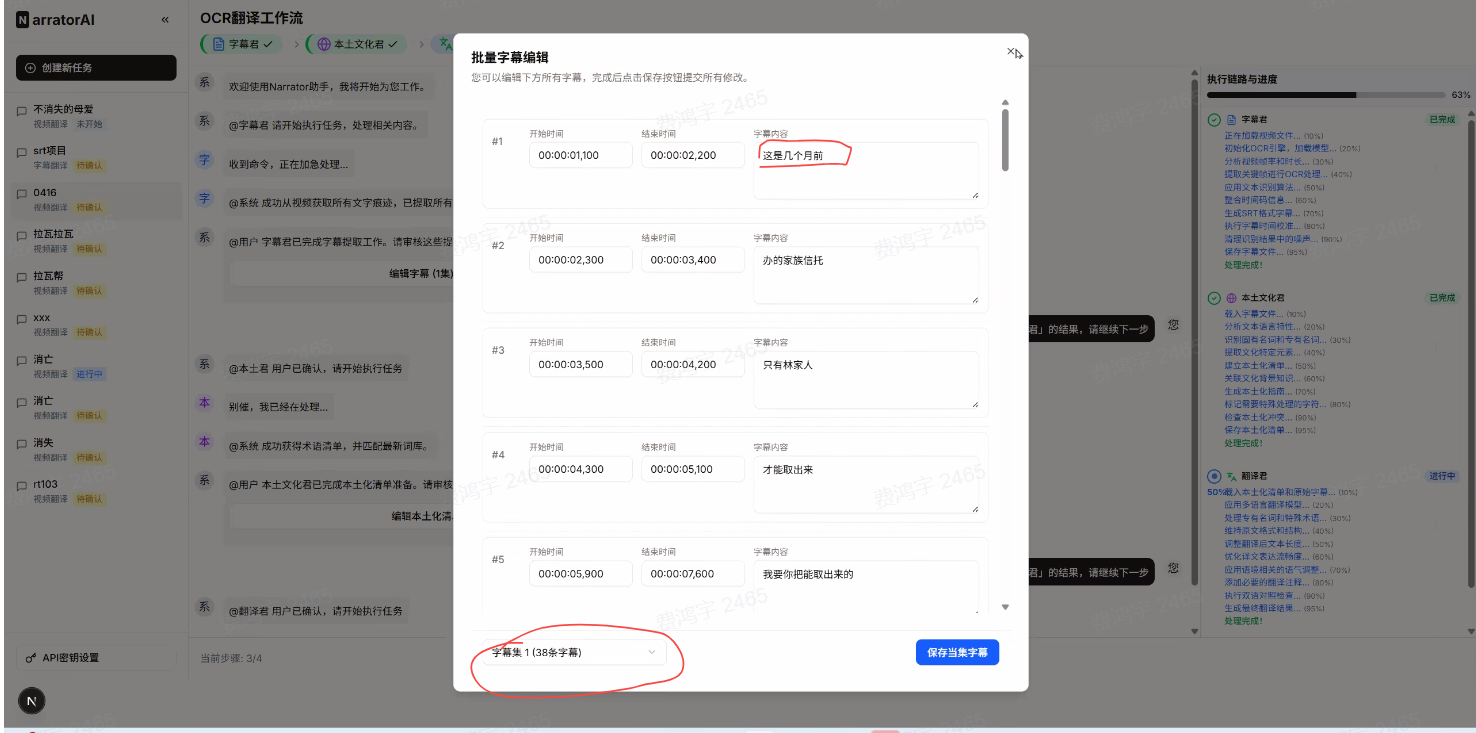Click the green check icon beside 本土文化君 in the progress panel
Viewport: 1476px width, 733px height.
click(x=1214, y=298)
